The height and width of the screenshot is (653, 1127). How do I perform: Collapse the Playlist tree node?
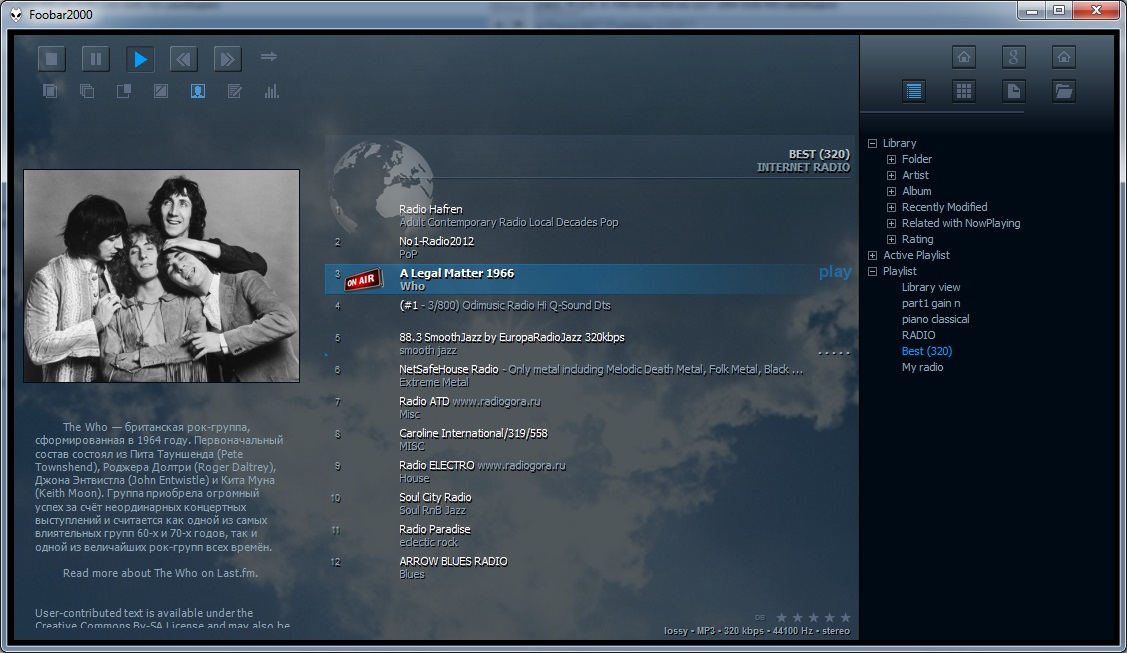(872, 271)
